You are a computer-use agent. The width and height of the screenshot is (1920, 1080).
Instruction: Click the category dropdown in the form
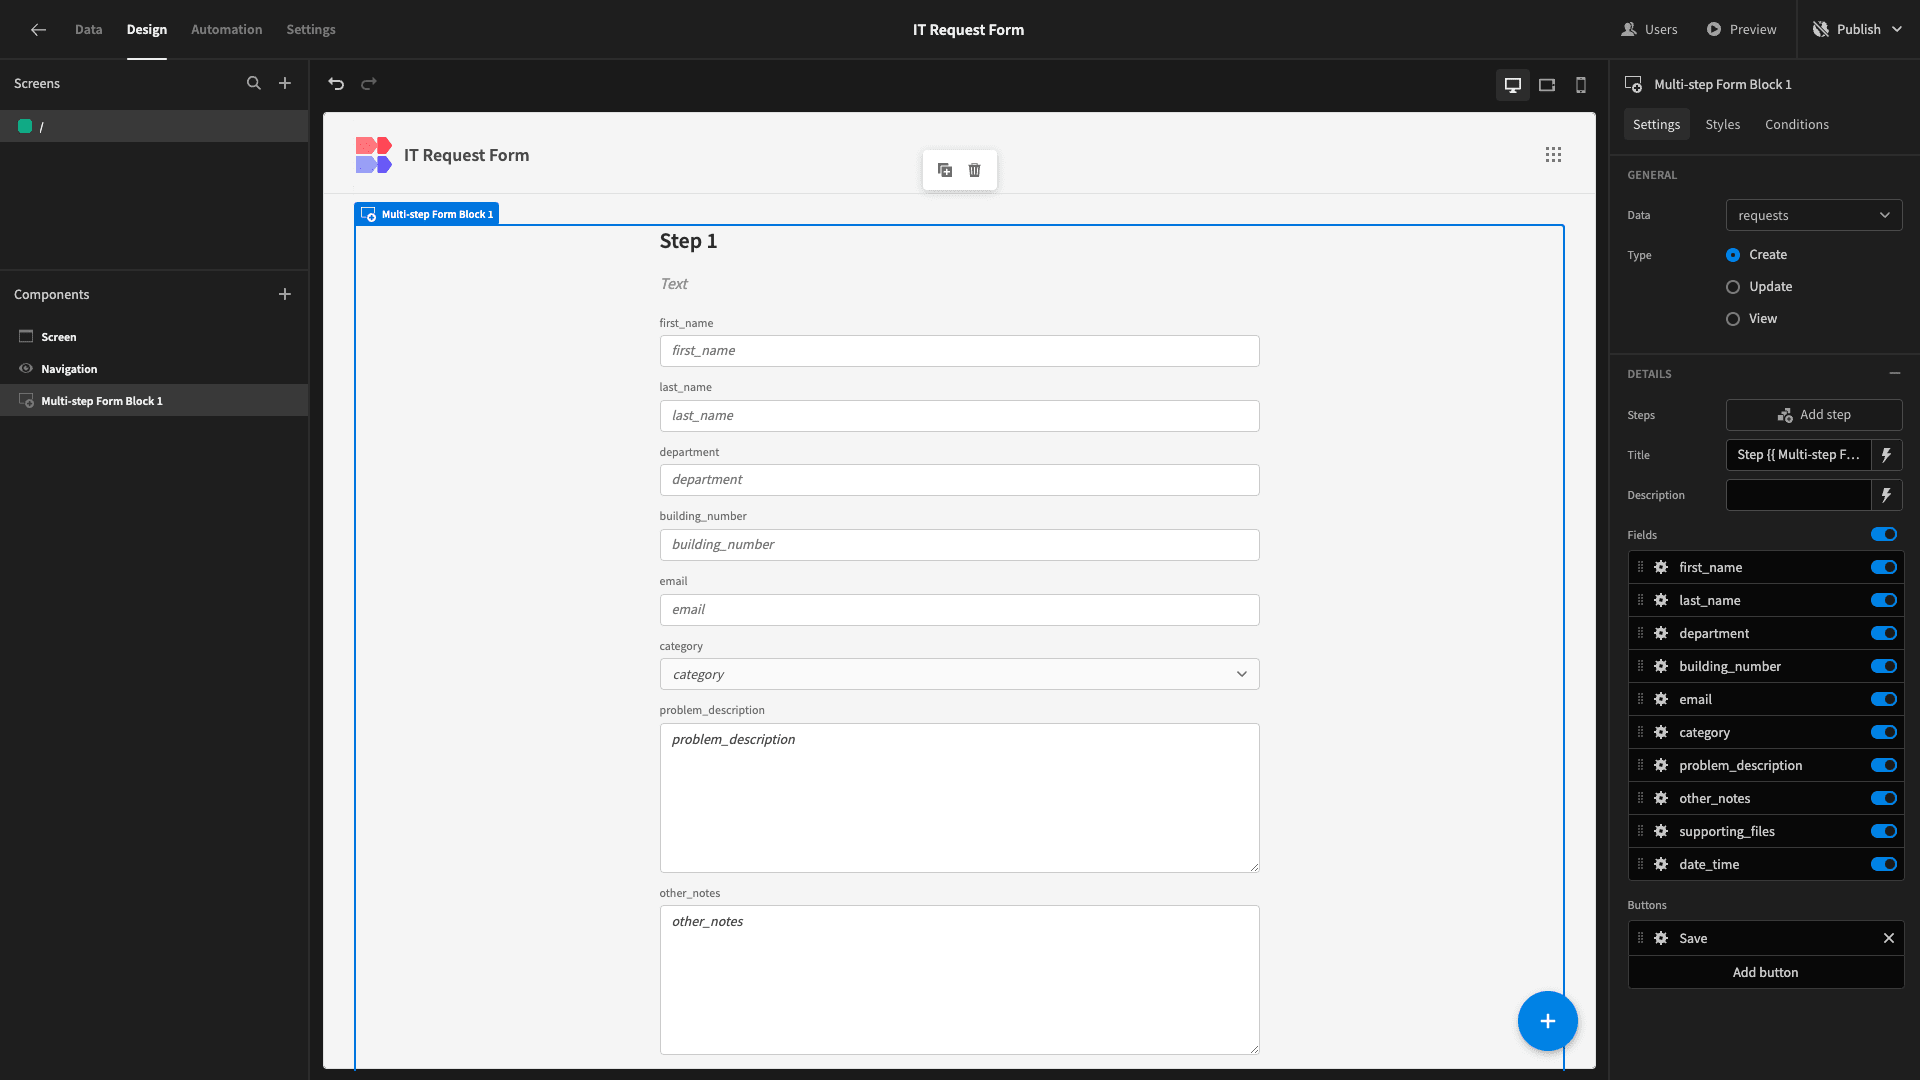coord(959,674)
